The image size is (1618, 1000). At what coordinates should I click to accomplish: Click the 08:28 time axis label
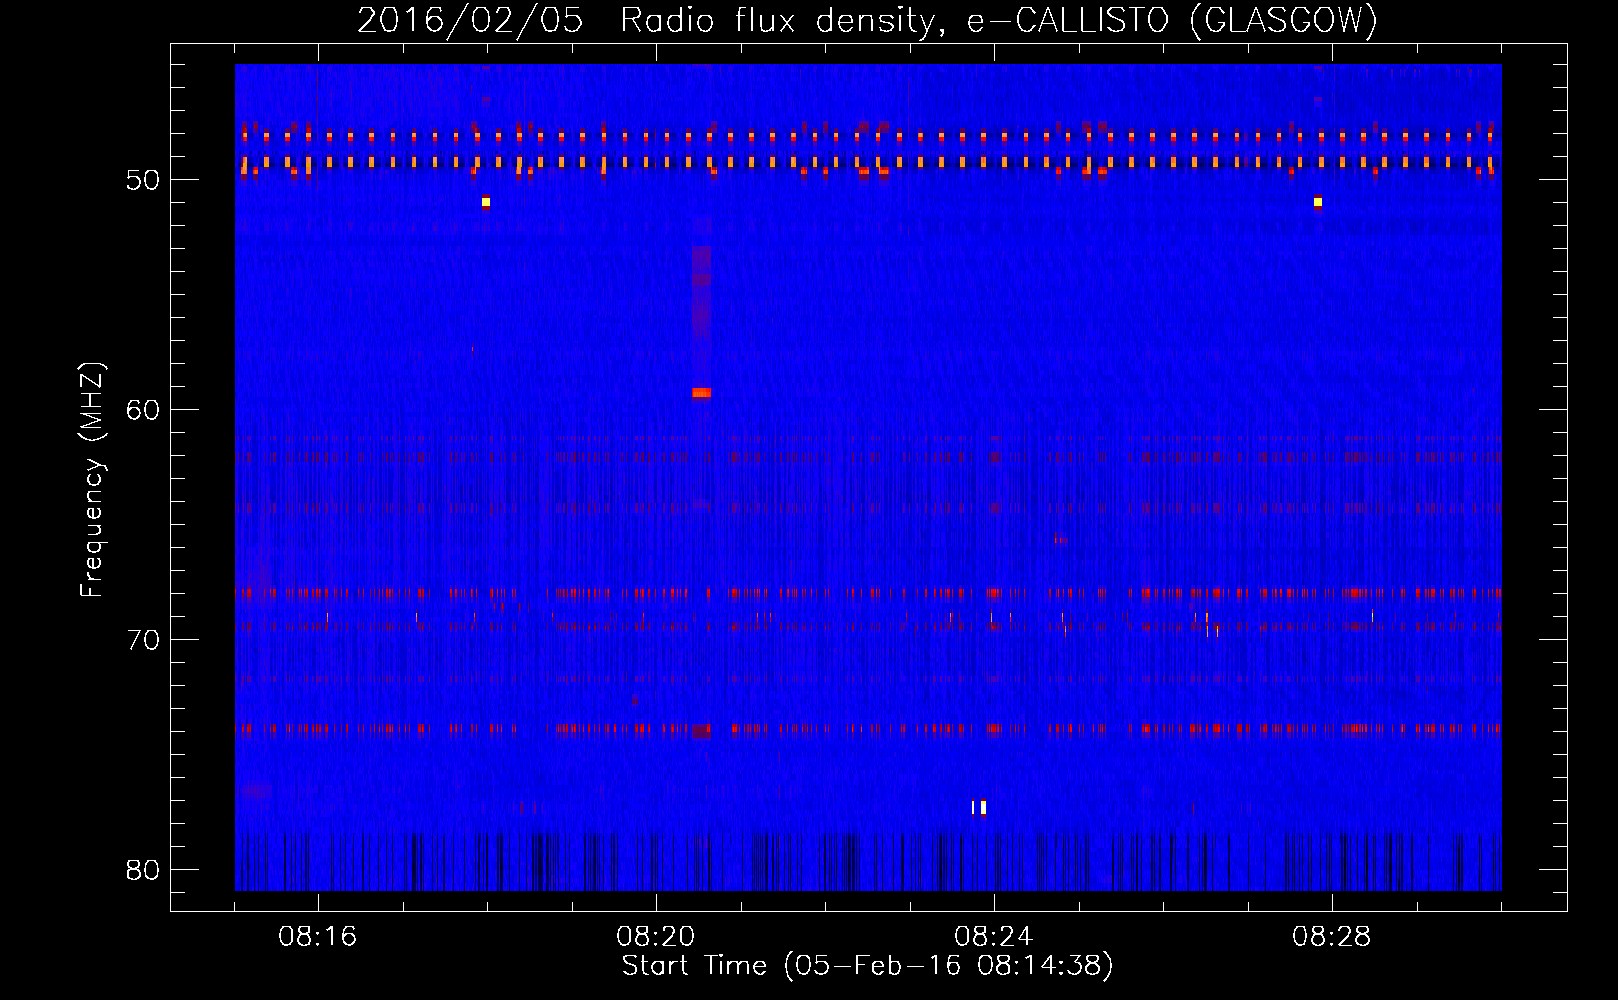coord(1331,937)
